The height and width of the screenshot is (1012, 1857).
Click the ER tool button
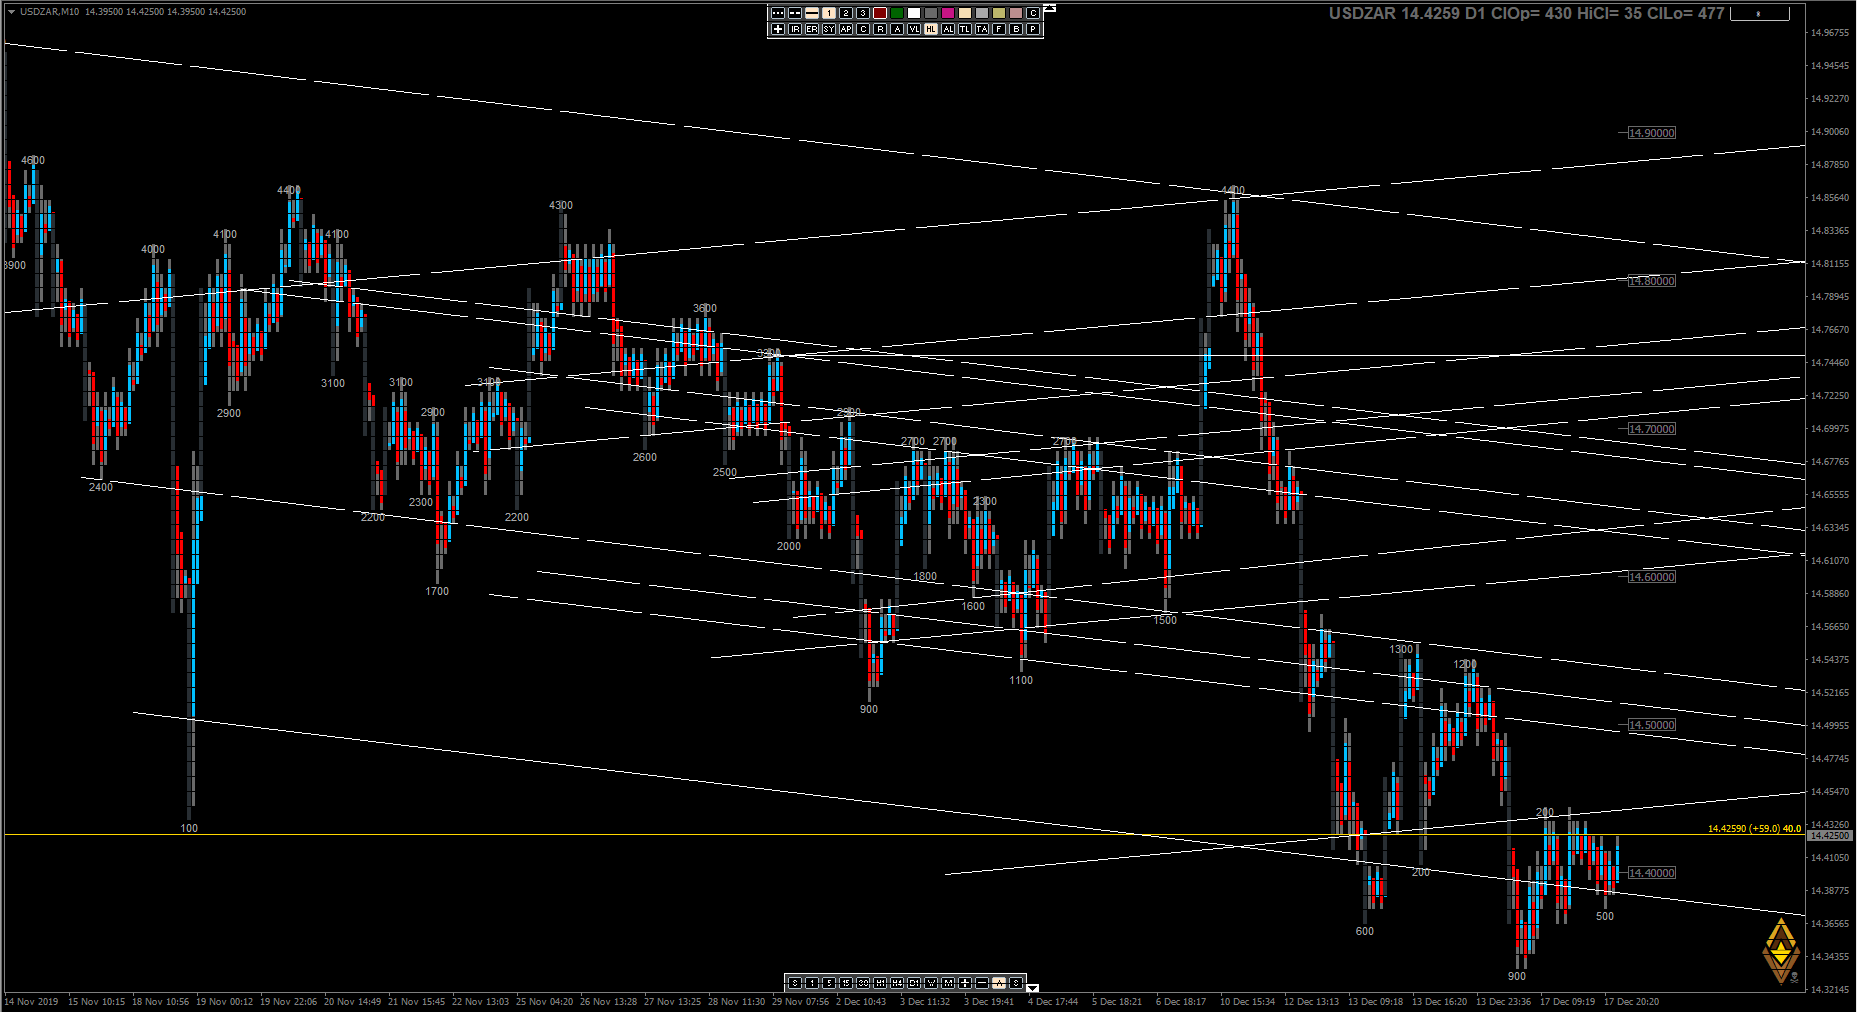tap(812, 29)
